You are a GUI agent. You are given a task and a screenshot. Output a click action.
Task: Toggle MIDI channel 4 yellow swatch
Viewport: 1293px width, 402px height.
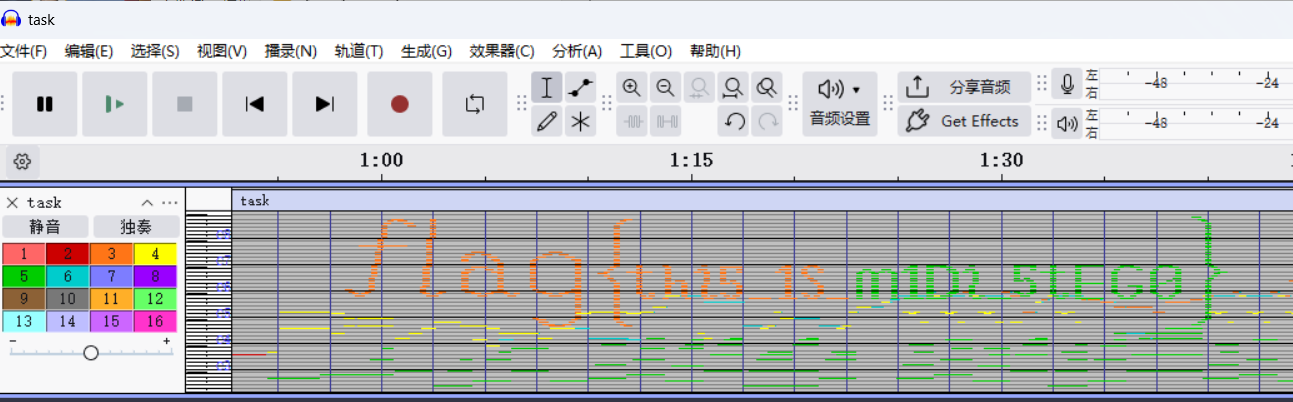155,253
